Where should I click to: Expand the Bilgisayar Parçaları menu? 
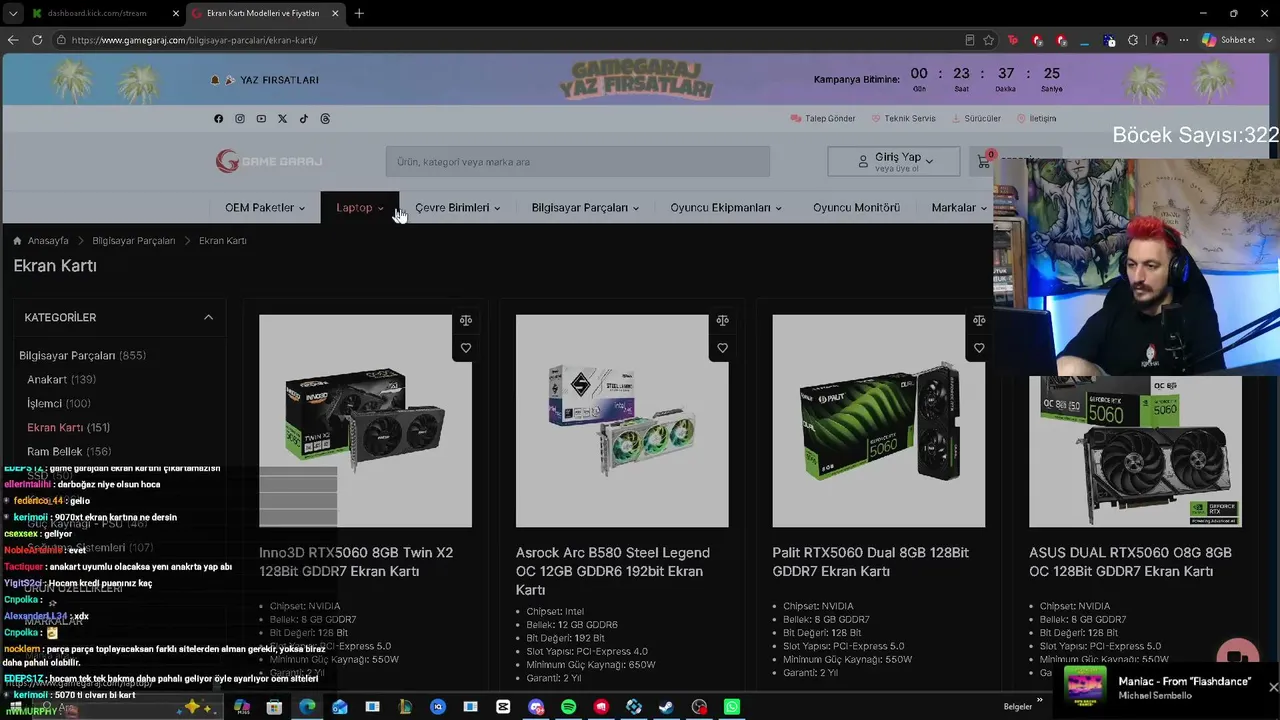coord(585,208)
